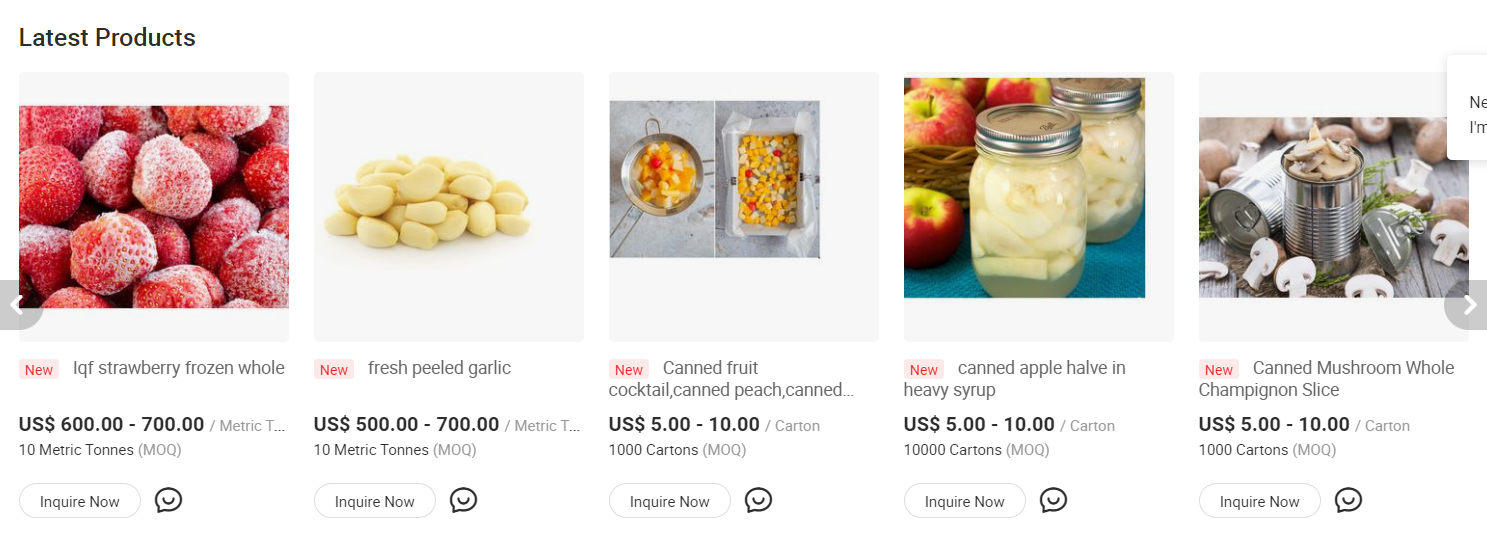The height and width of the screenshot is (547, 1487).
Task: Inquire now about Iqf strawberry
Action: (80, 501)
